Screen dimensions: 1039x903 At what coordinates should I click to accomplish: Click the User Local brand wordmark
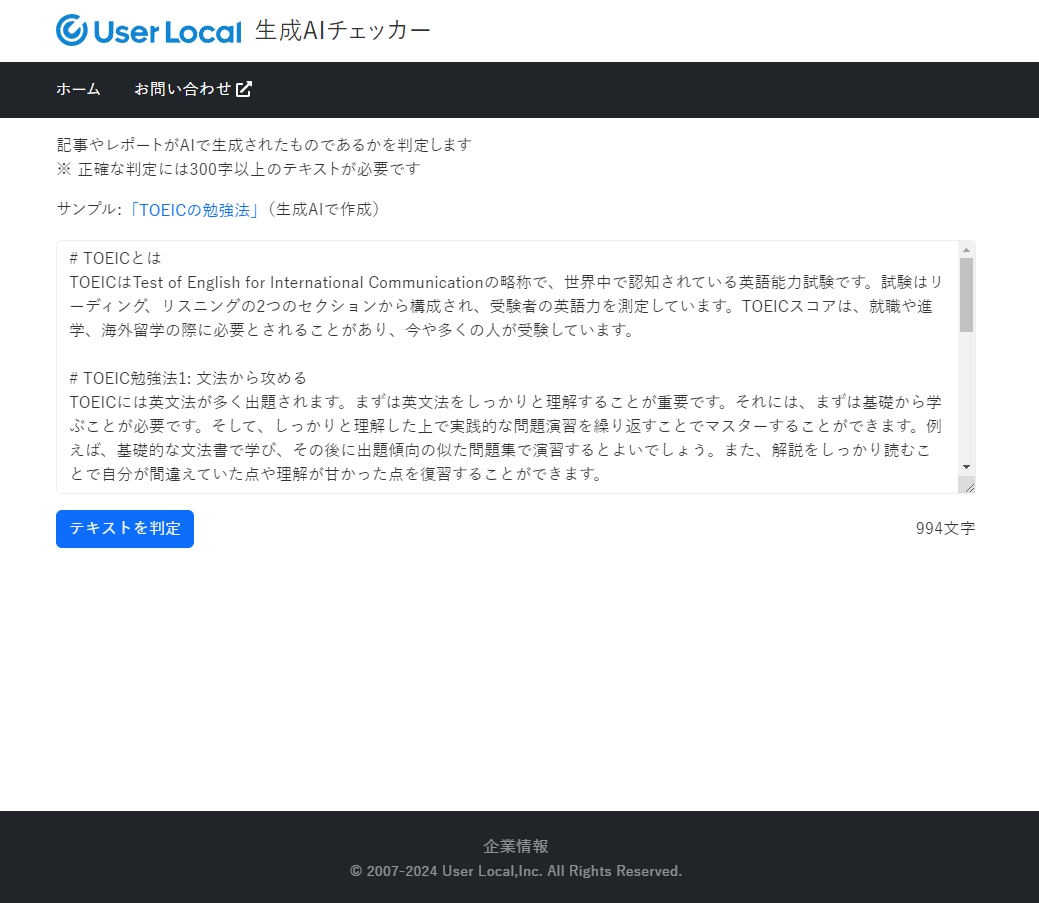point(168,32)
